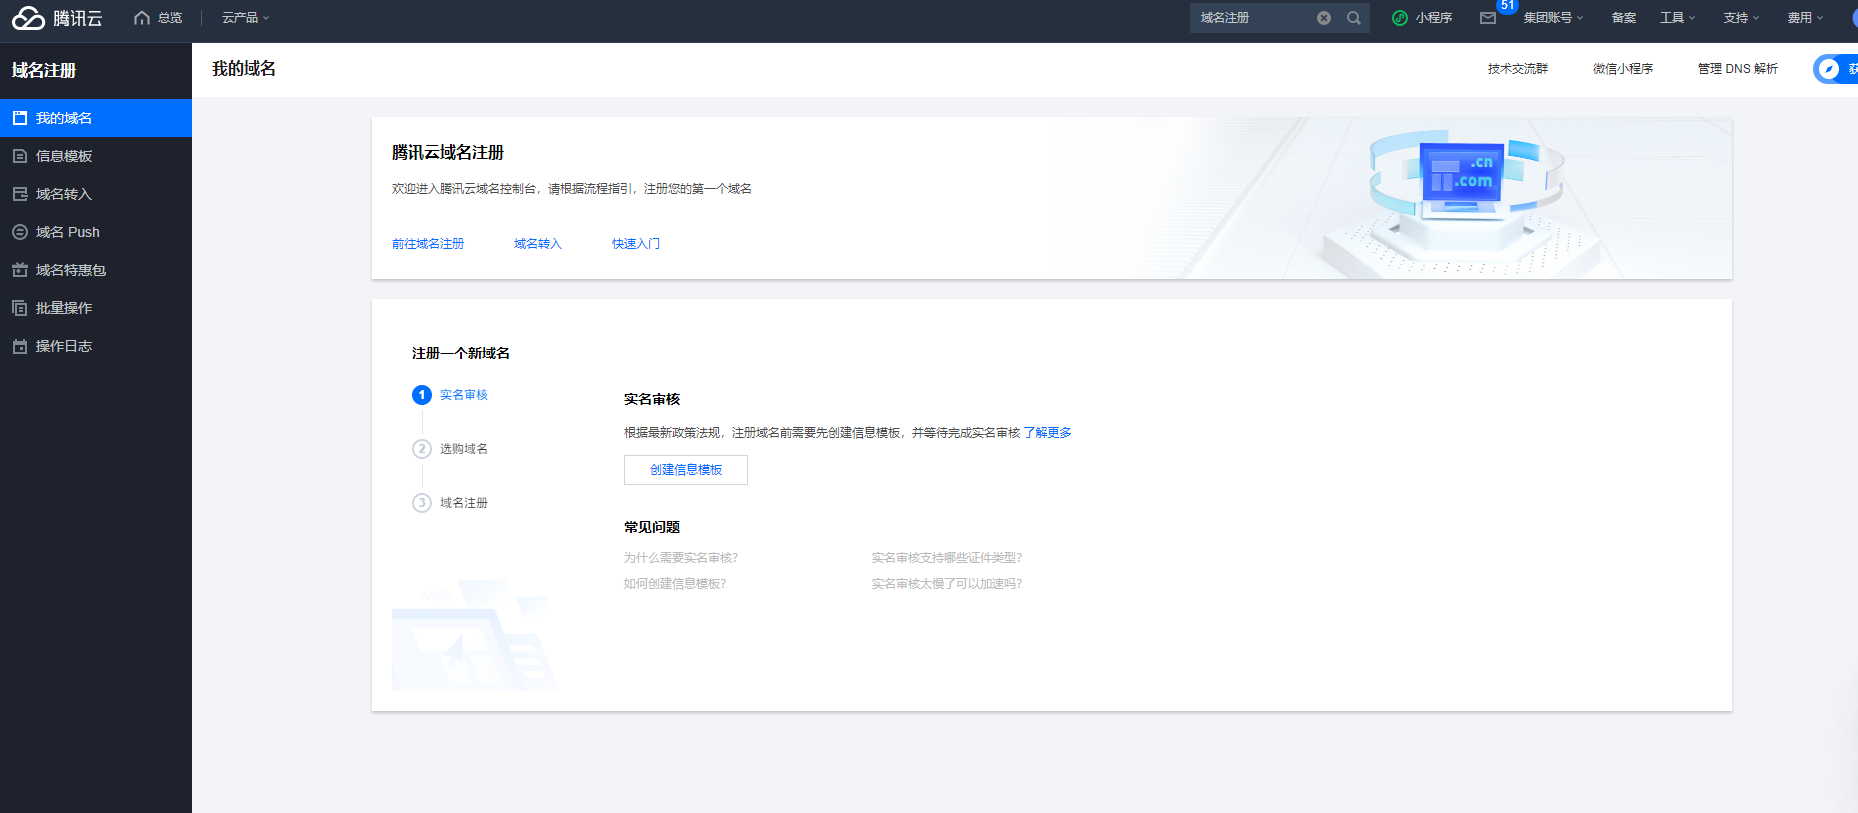1858x813 pixels.
Task: Select 域名特惠包 in the sidebar
Action: click(x=96, y=270)
